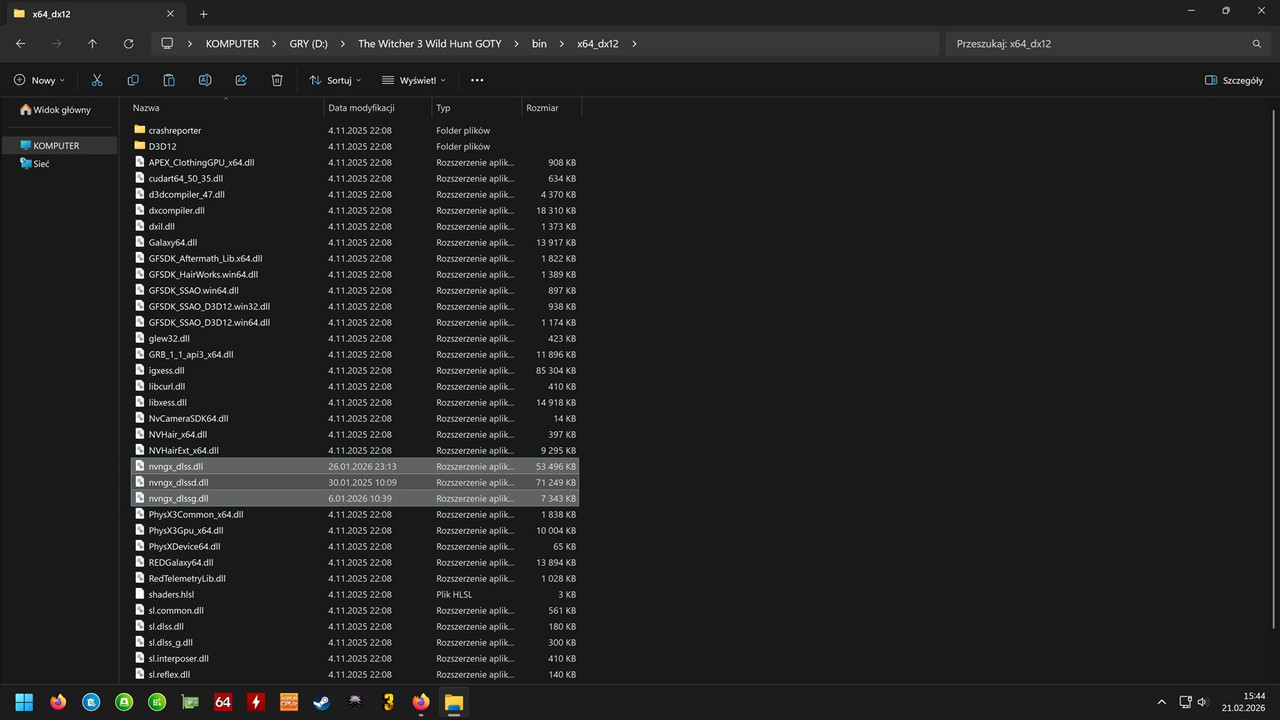Open Steam from the taskbar
1280x720 pixels.
[x=321, y=702]
